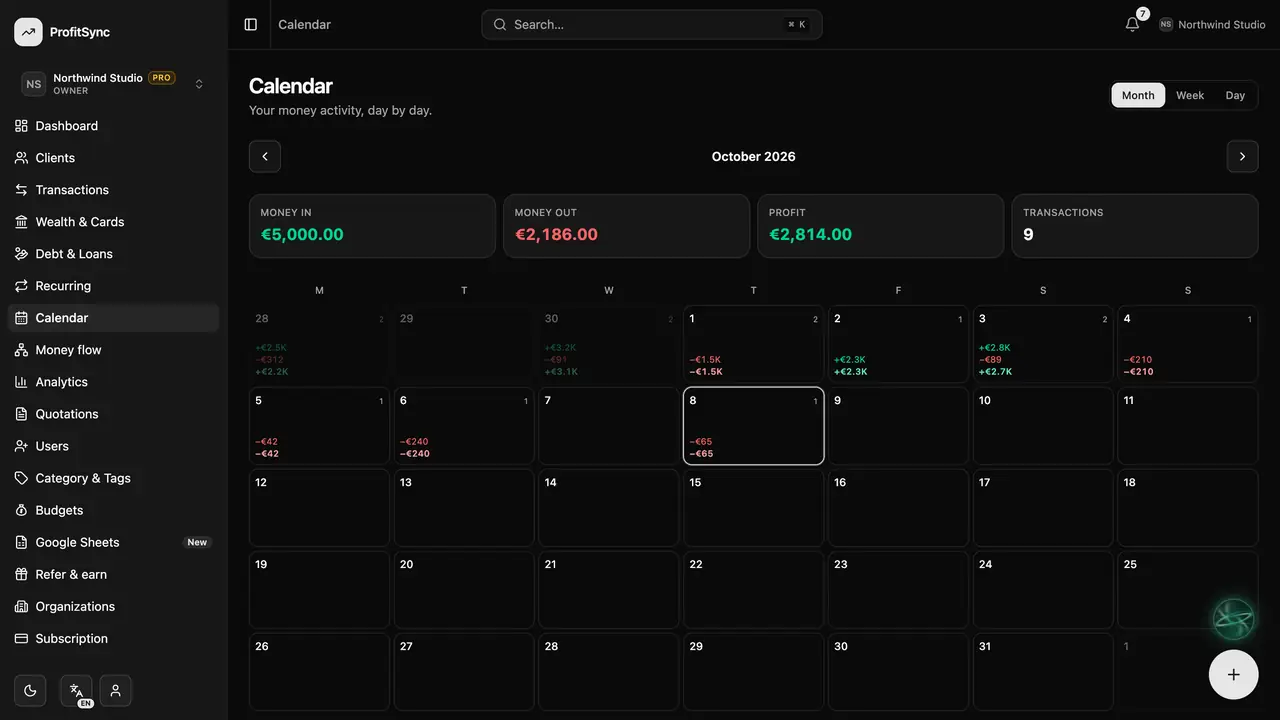Select October 1 day cell
The width and height of the screenshot is (1280, 720).
(x=754, y=344)
